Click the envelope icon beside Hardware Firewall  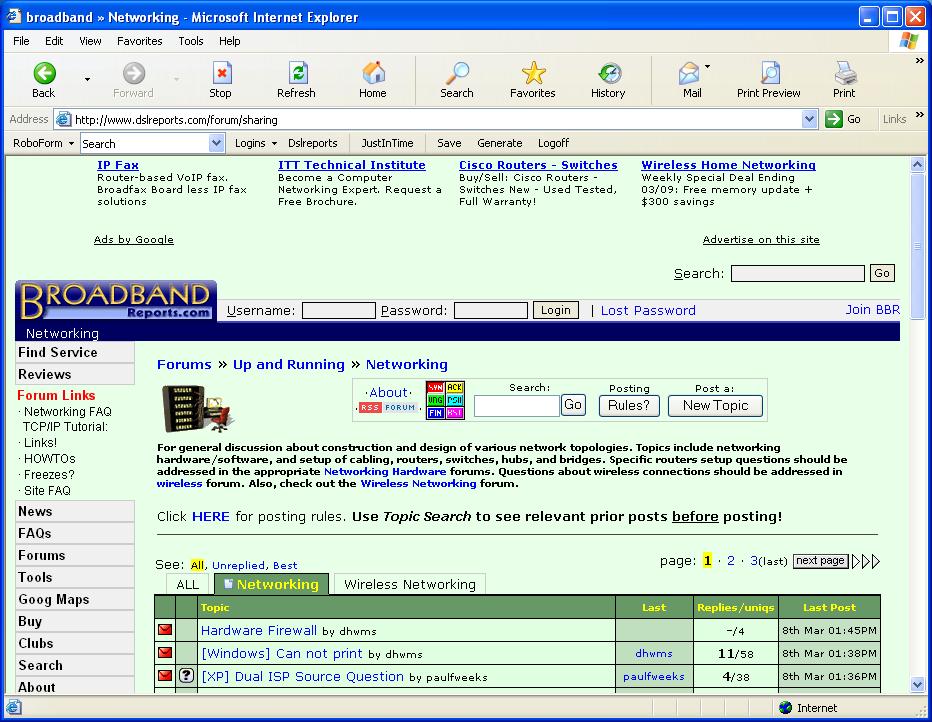click(x=165, y=630)
